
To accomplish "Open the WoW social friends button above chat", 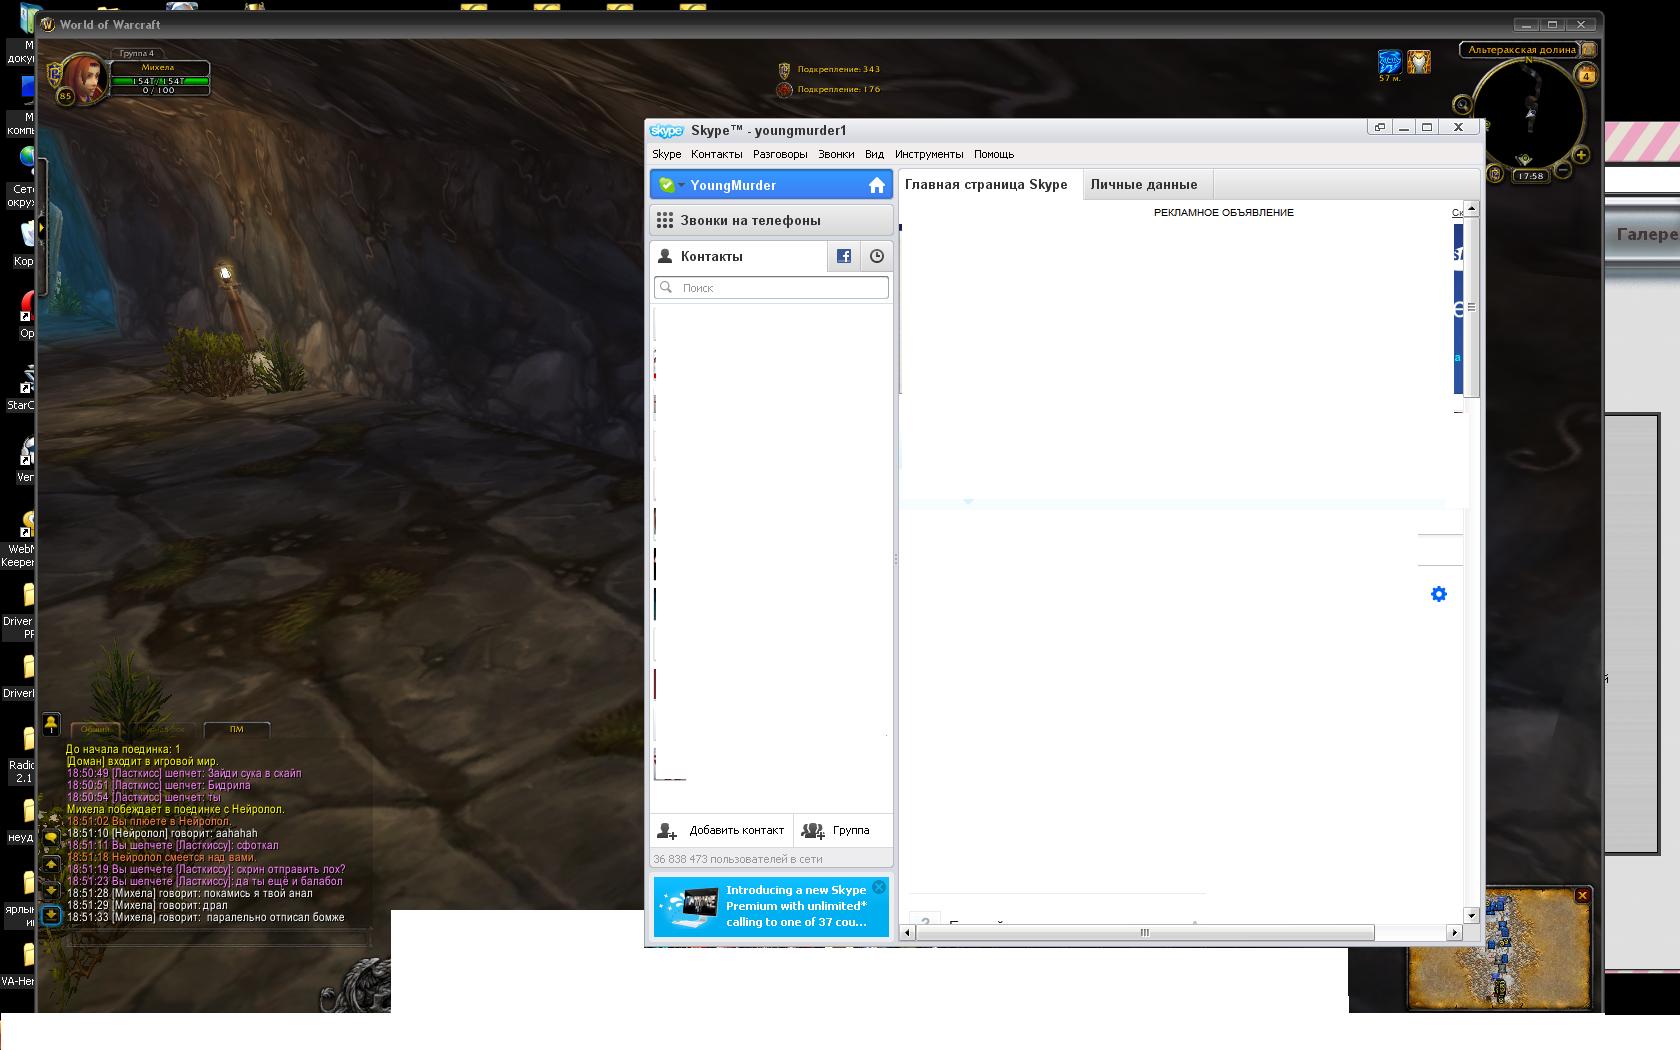I will [51, 724].
